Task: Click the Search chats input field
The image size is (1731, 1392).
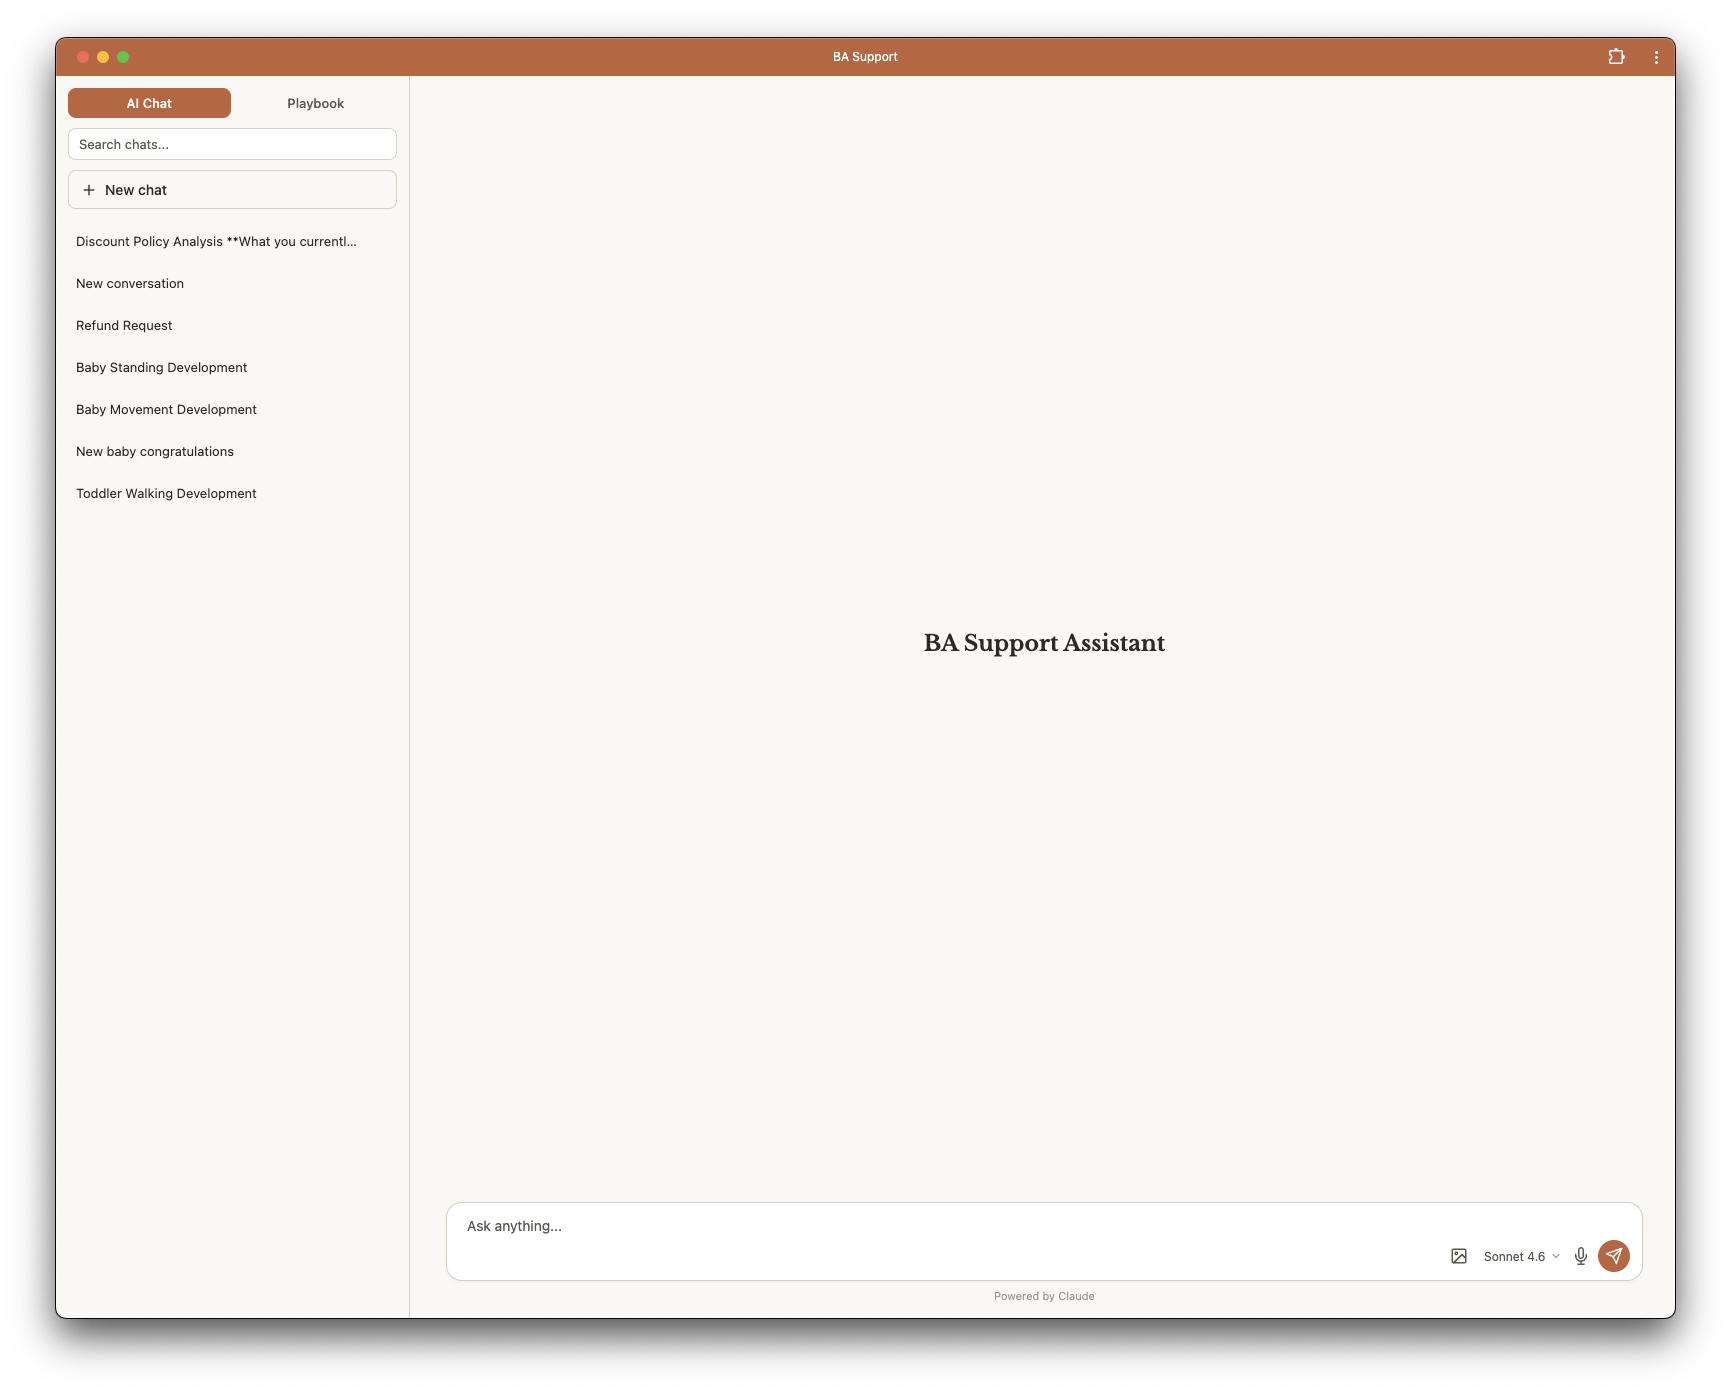Action: click(232, 144)
